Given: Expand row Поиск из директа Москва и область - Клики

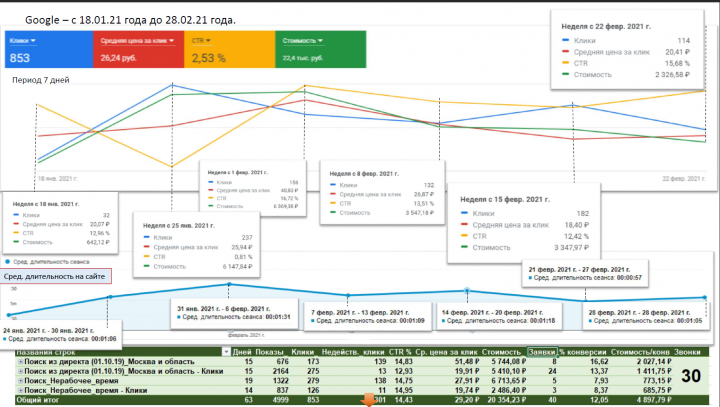Looking at the screenshot, I should (20, 371).
